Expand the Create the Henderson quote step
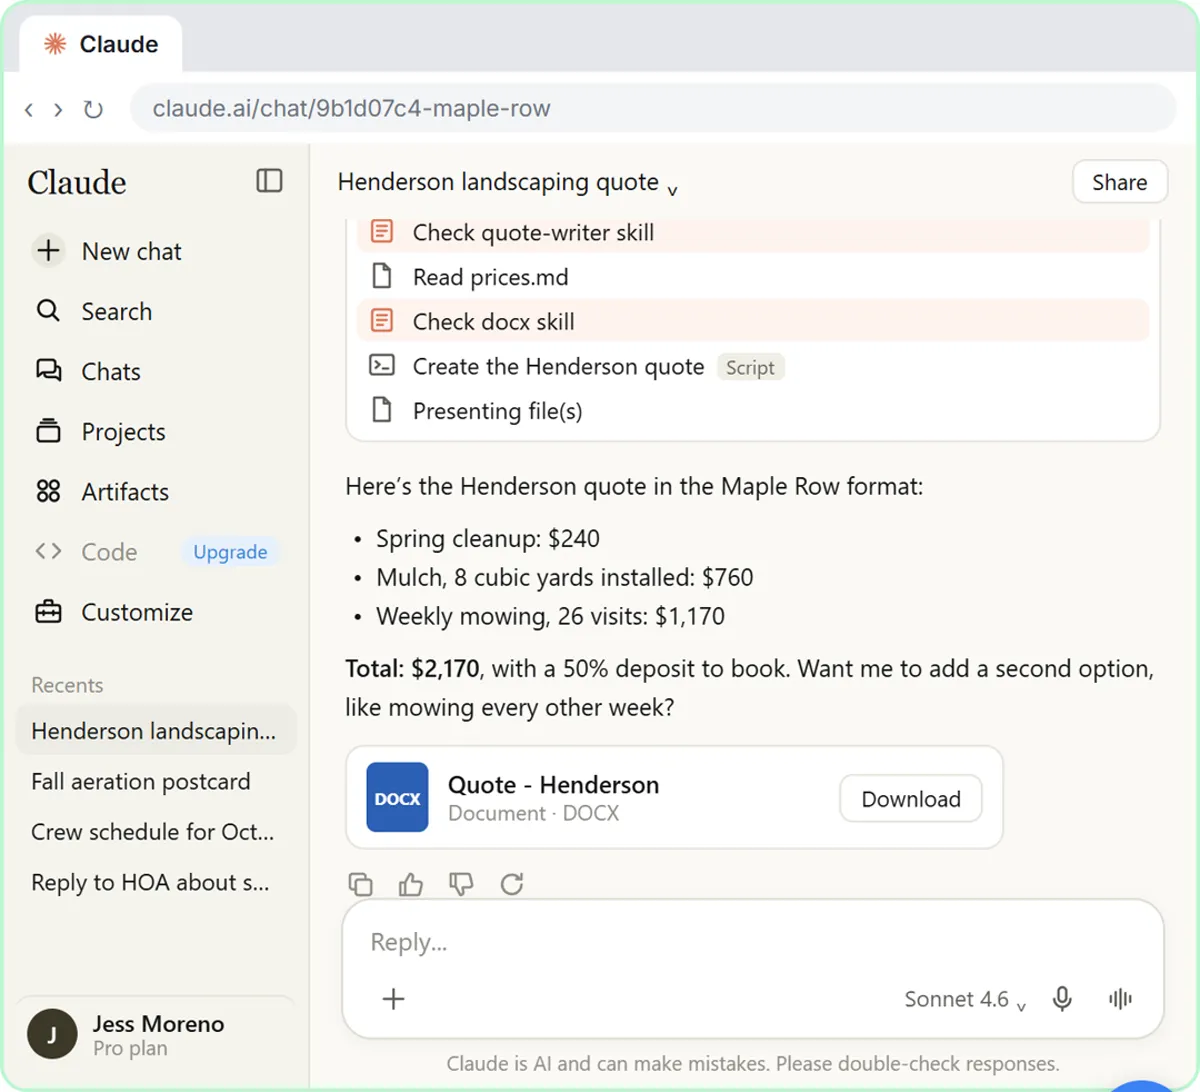 (x=753, y=366)
